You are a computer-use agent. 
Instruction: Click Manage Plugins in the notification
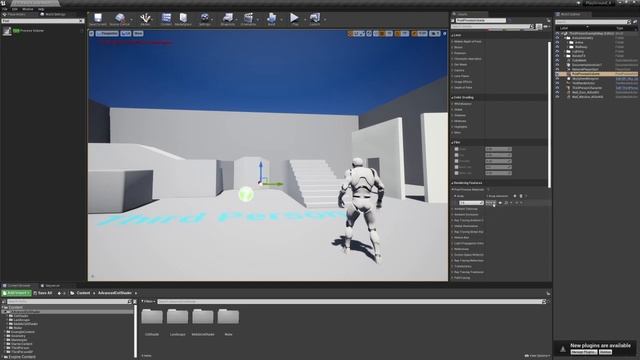[584, 352]
